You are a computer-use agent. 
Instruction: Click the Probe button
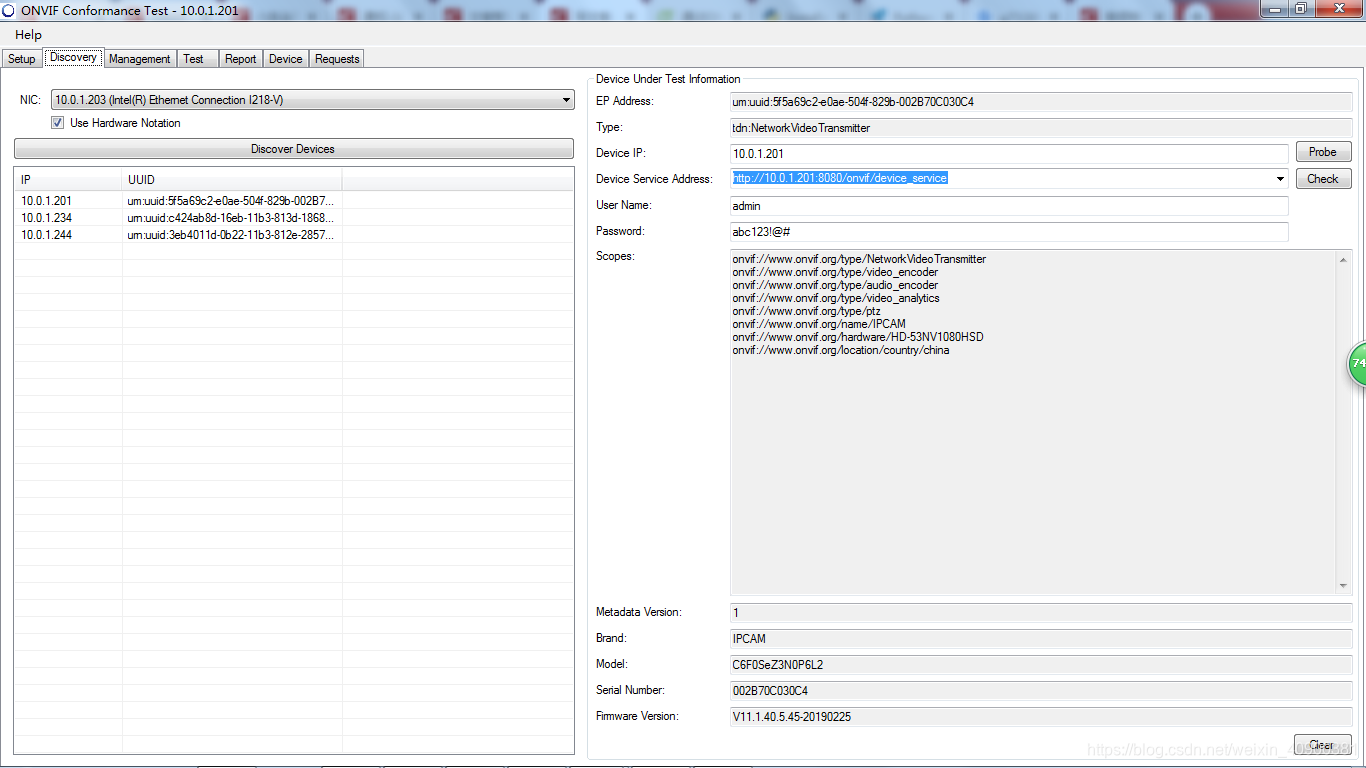[1323, 152]
